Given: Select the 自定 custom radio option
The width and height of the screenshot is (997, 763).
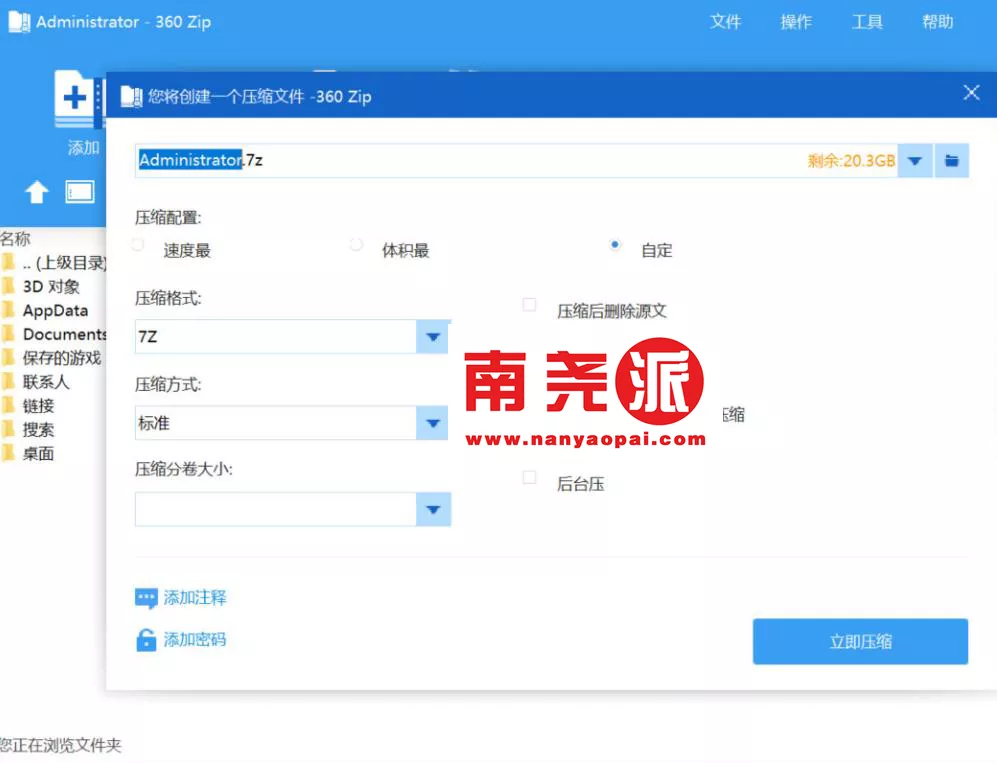Looking at the screenshot, I should [614, 245].
